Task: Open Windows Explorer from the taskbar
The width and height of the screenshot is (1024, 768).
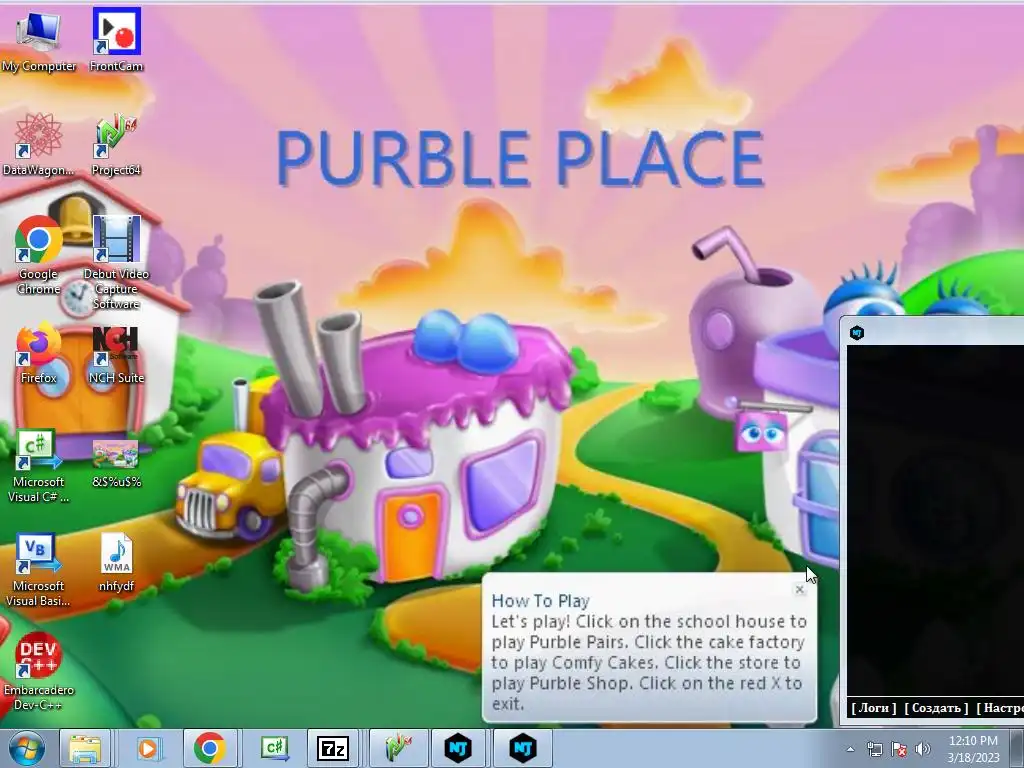Action: 86,748
